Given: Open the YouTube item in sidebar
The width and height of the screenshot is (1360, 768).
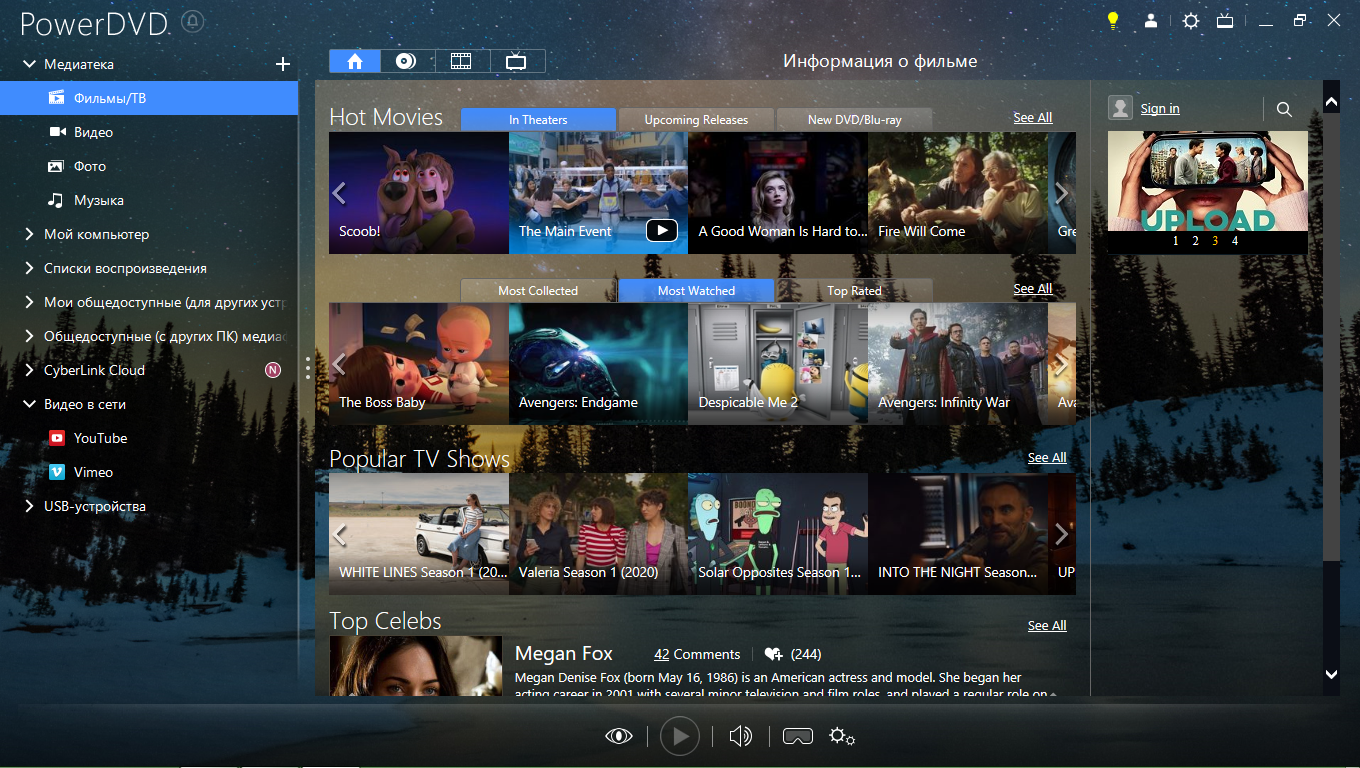Looking at the screenshot, I should [100, 438].
